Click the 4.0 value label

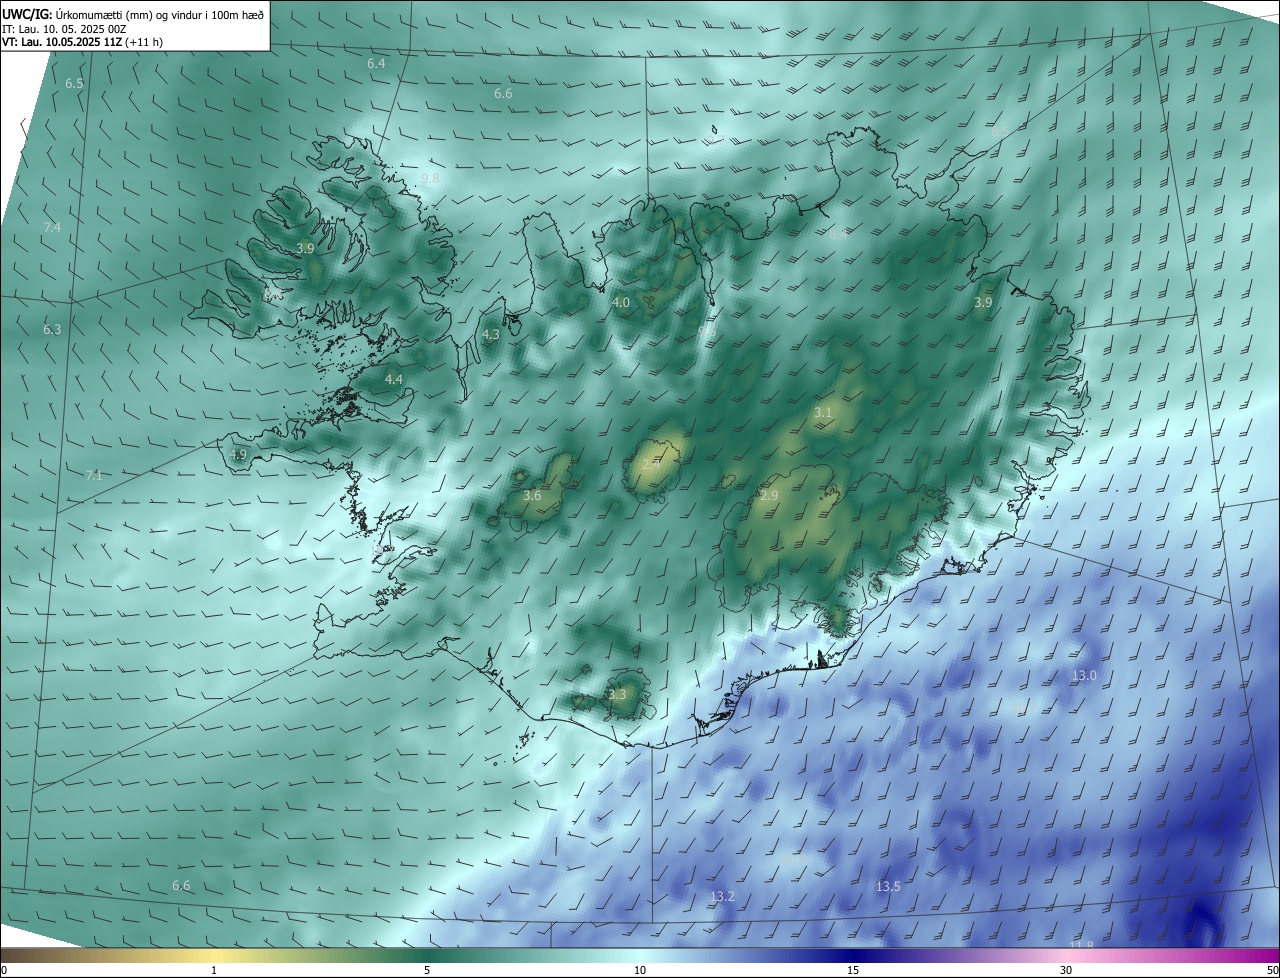[621, 302]
